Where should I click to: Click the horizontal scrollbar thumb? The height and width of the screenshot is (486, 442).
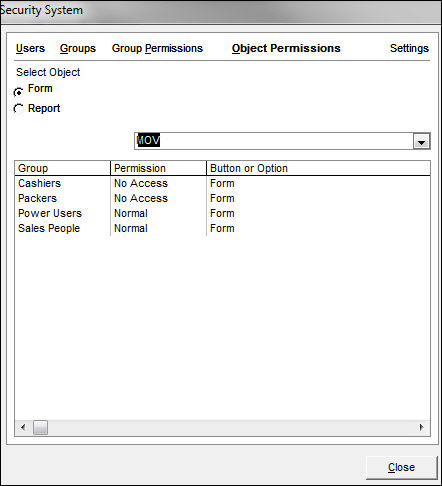point(40,427)
